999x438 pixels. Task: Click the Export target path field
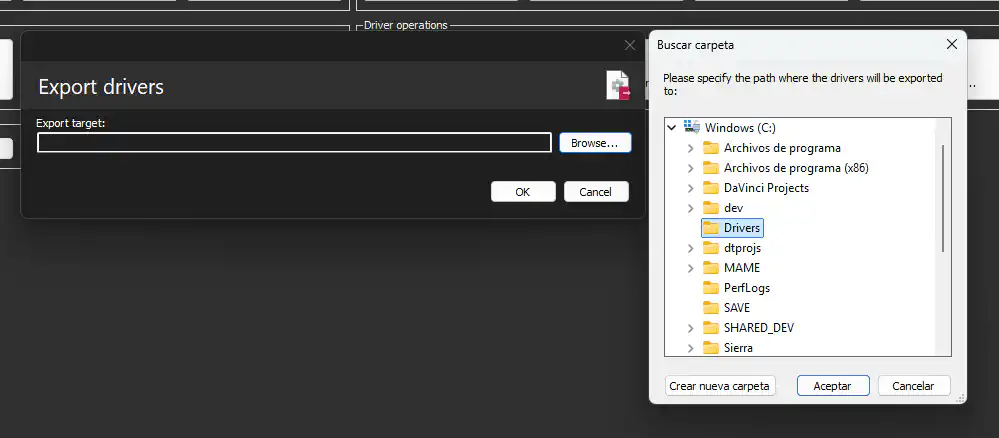point(294,143)
